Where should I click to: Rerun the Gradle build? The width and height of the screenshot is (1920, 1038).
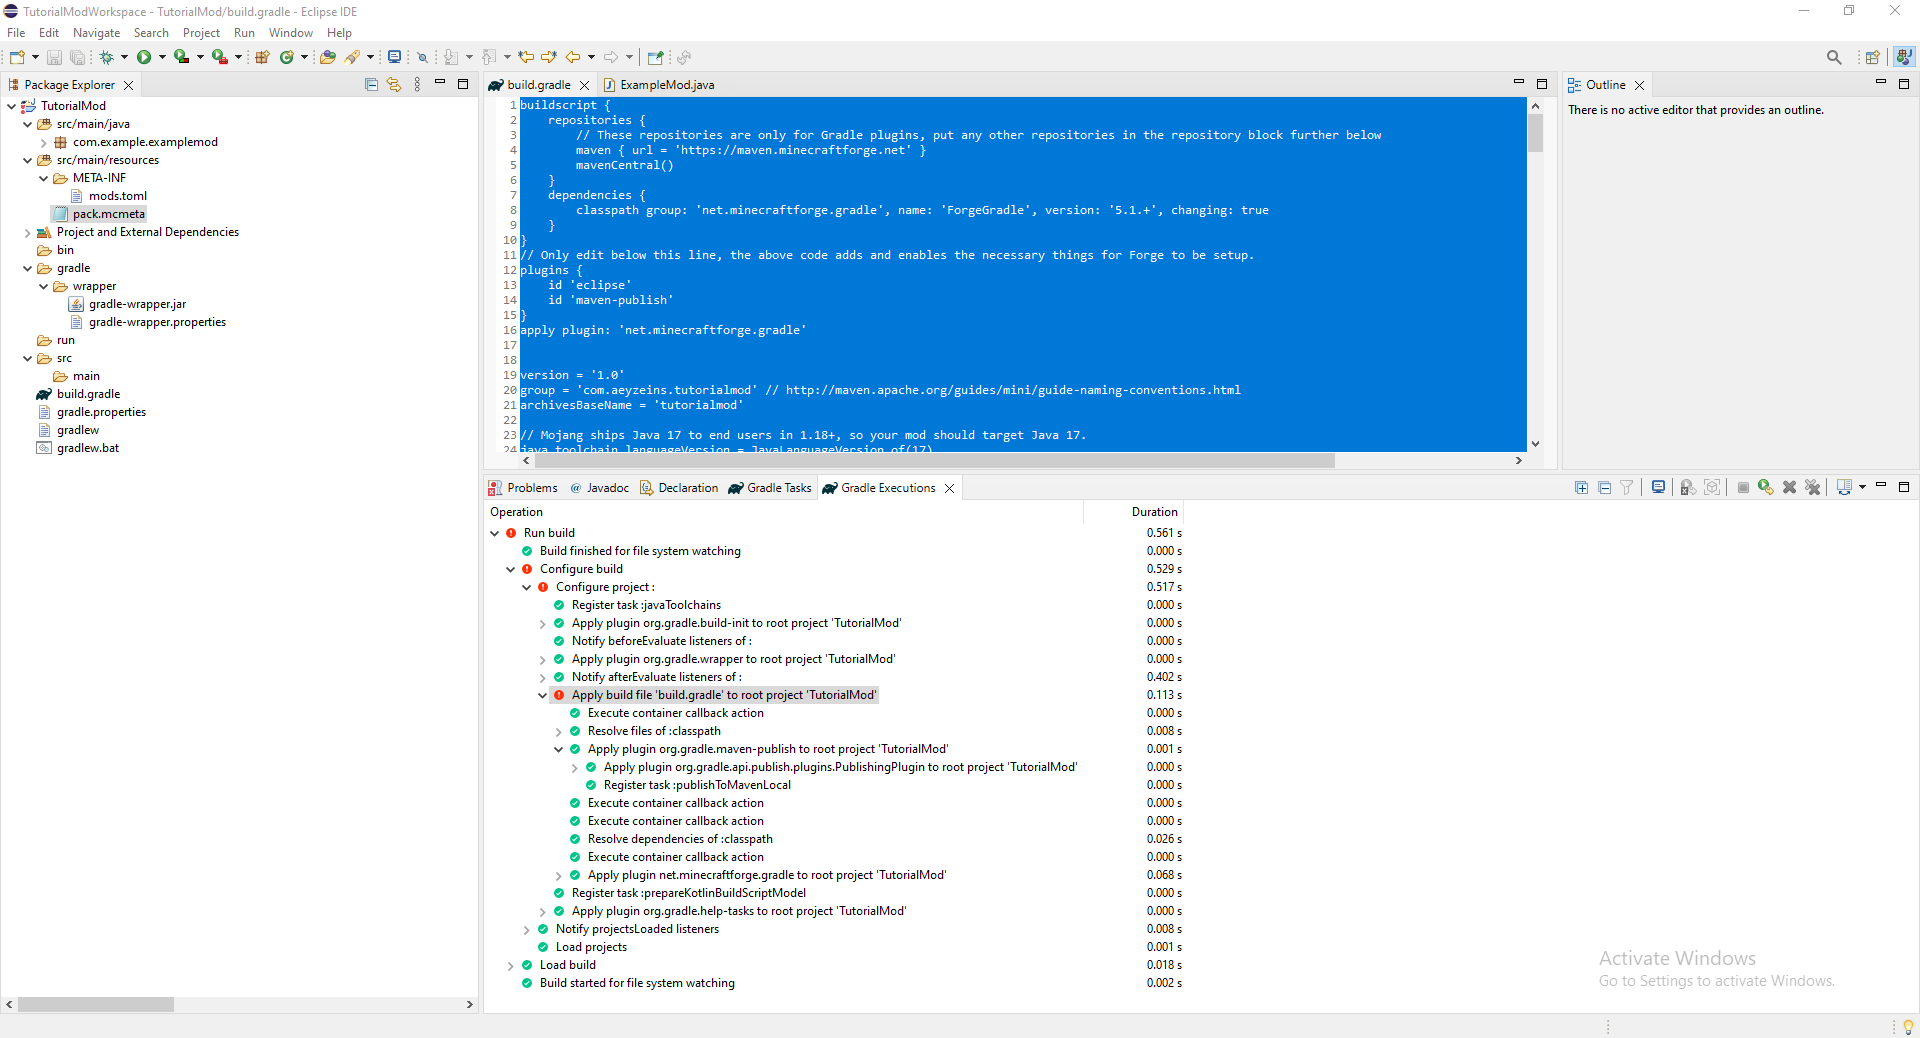coord(1766,488)
